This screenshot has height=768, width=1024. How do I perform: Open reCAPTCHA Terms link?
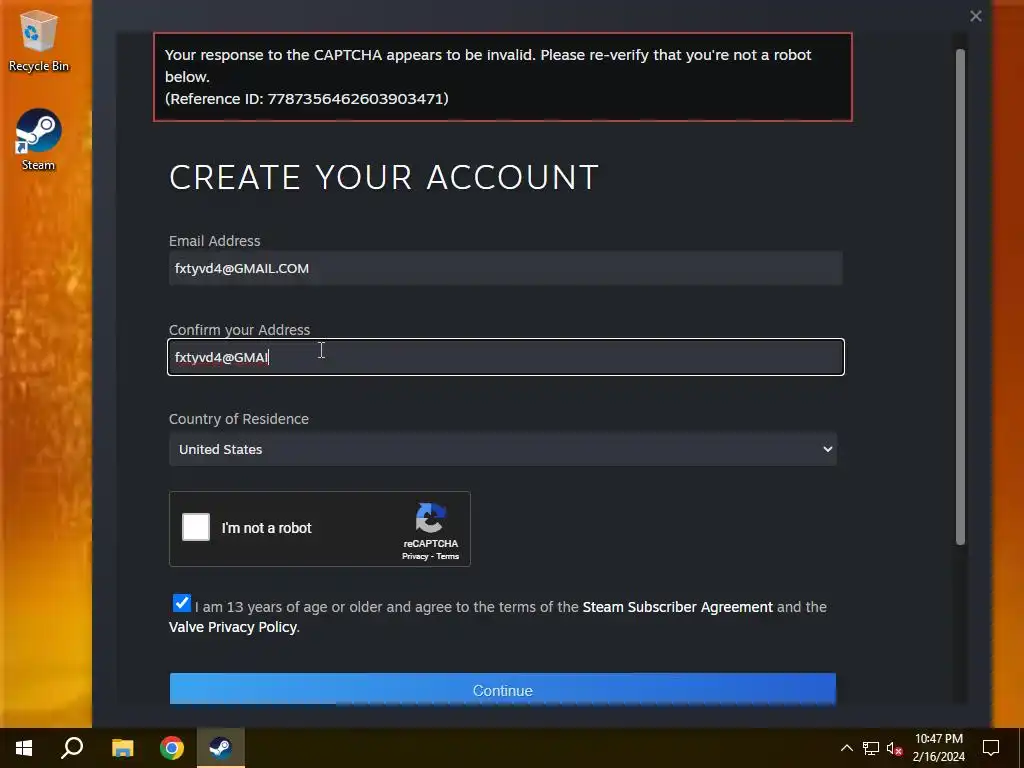click(x=447, y=556)
